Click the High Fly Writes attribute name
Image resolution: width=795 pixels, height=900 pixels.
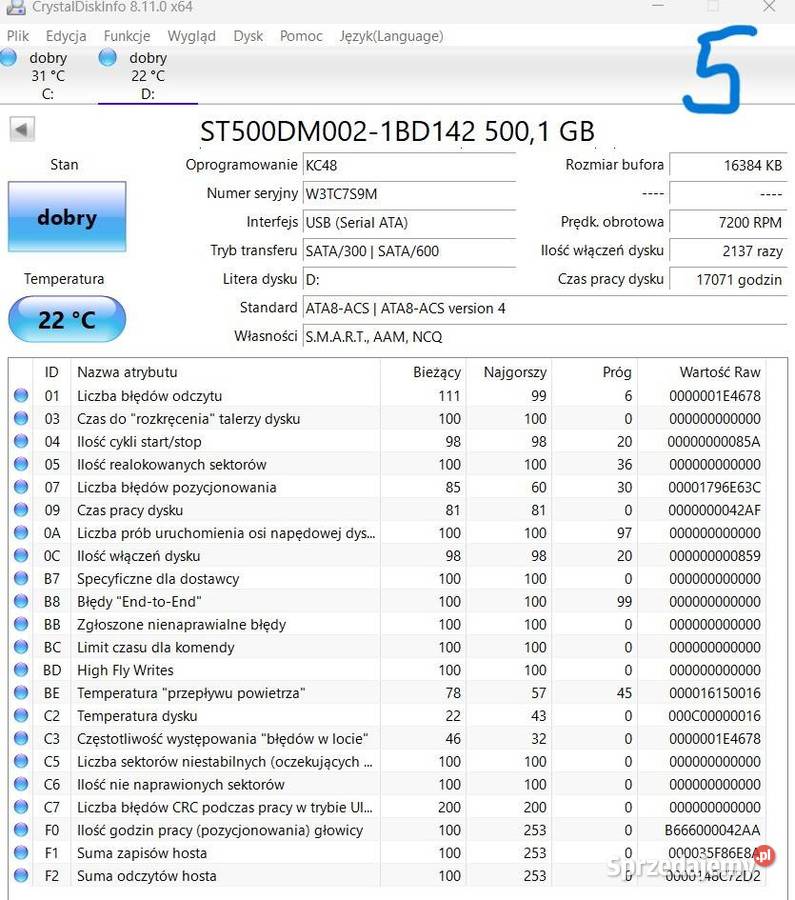click(125, 670)
